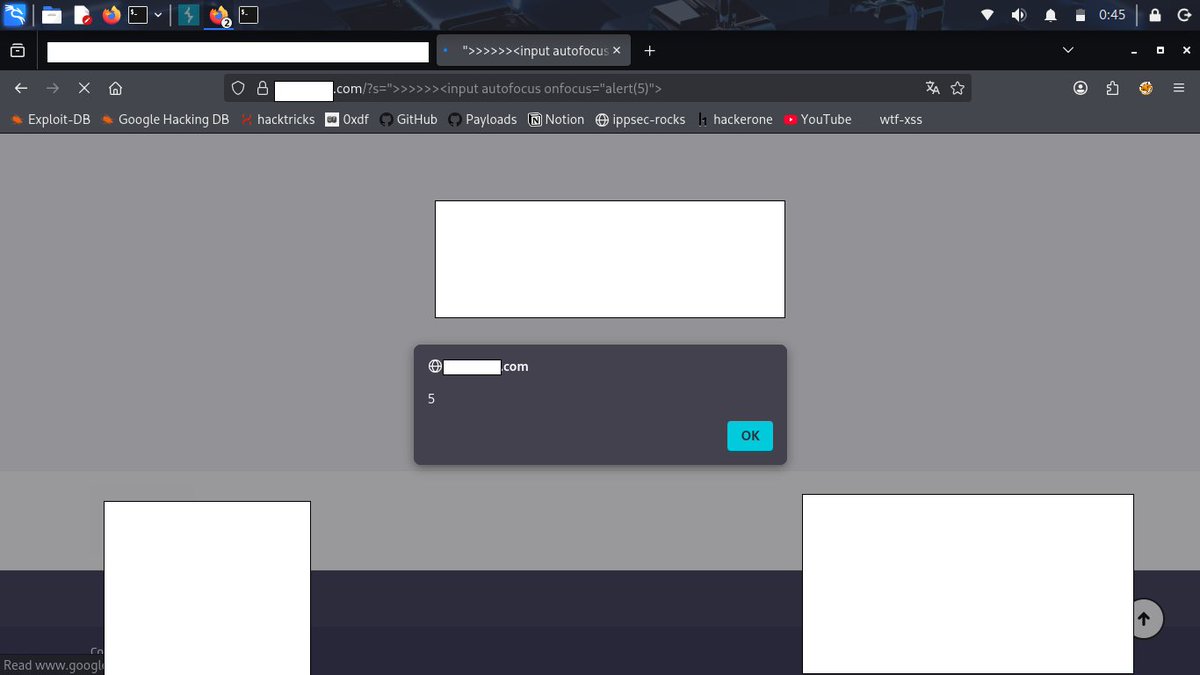
Task: Open the Kali applications menu icon
Action: pyautogui.click(x=15, y=15)
